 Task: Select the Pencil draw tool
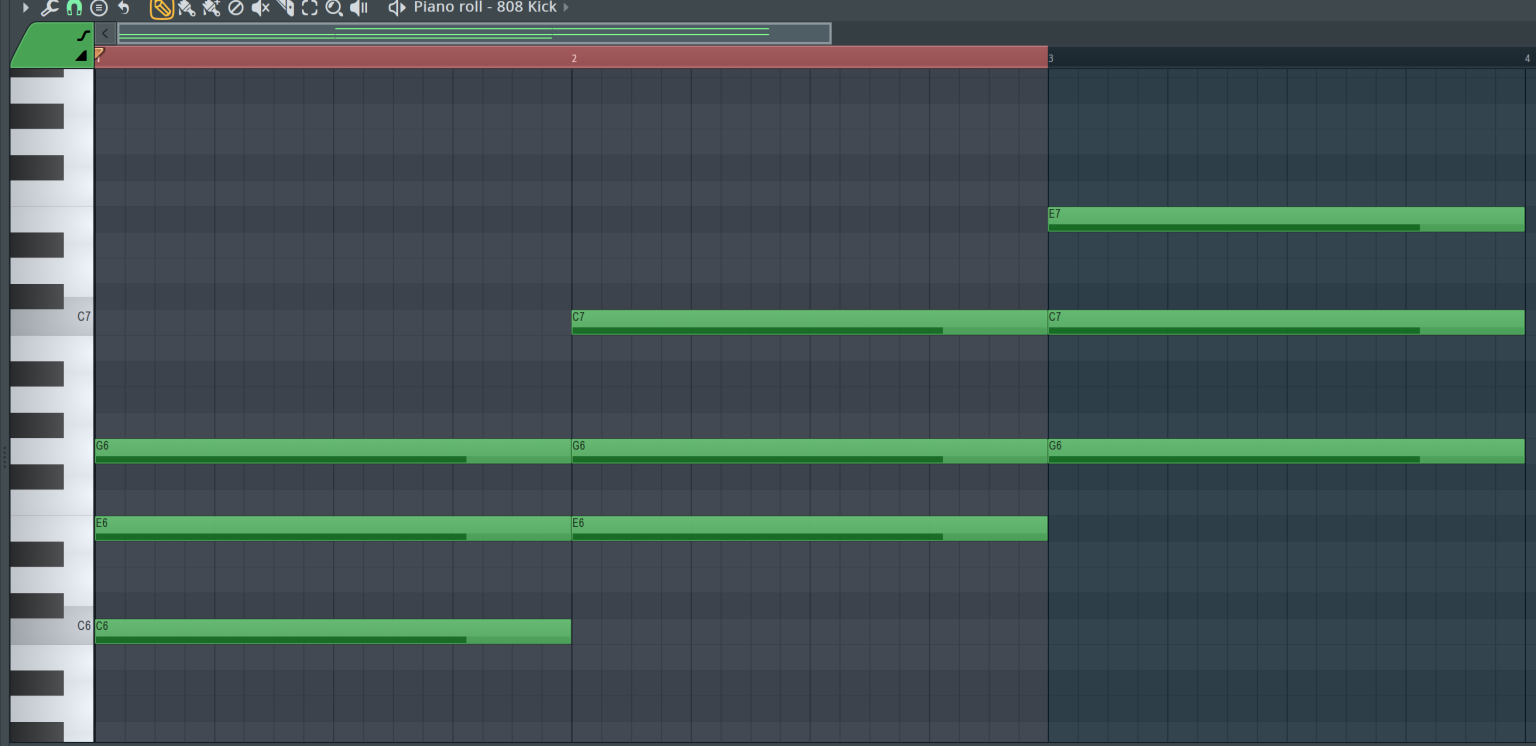click(161, 8)
